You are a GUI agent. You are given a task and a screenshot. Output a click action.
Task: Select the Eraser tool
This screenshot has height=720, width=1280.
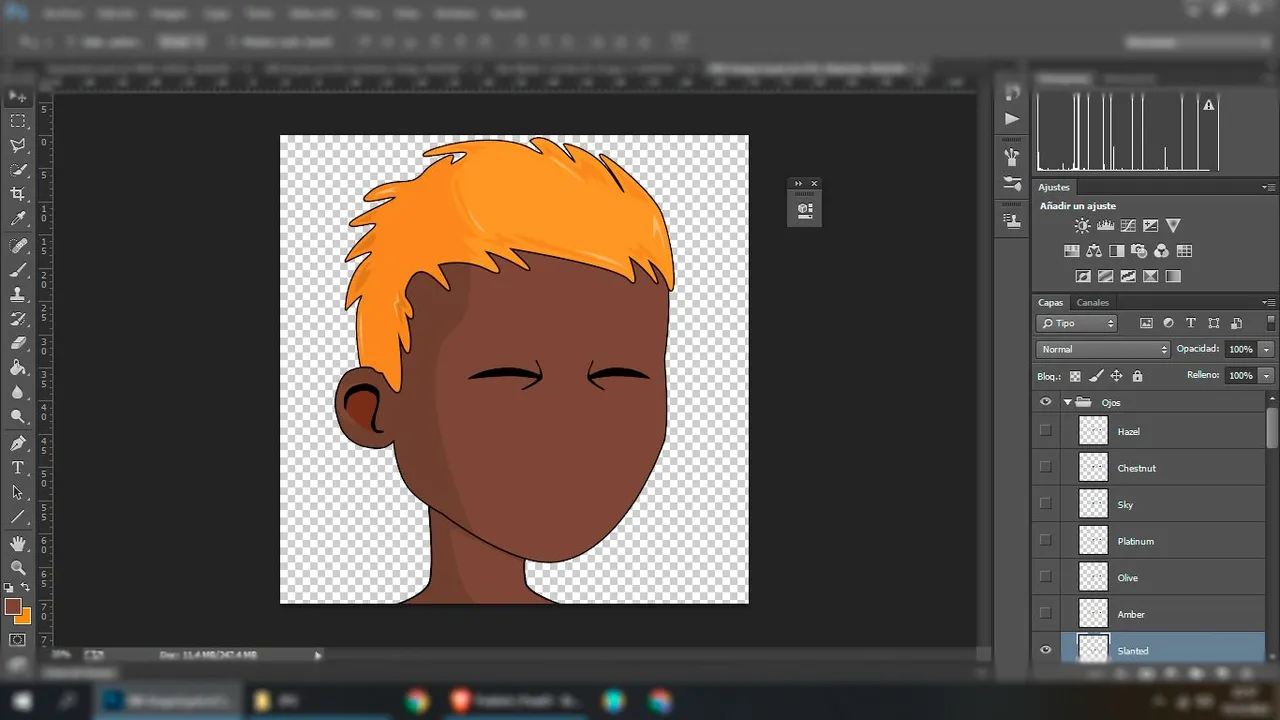[x=18, y=343]
